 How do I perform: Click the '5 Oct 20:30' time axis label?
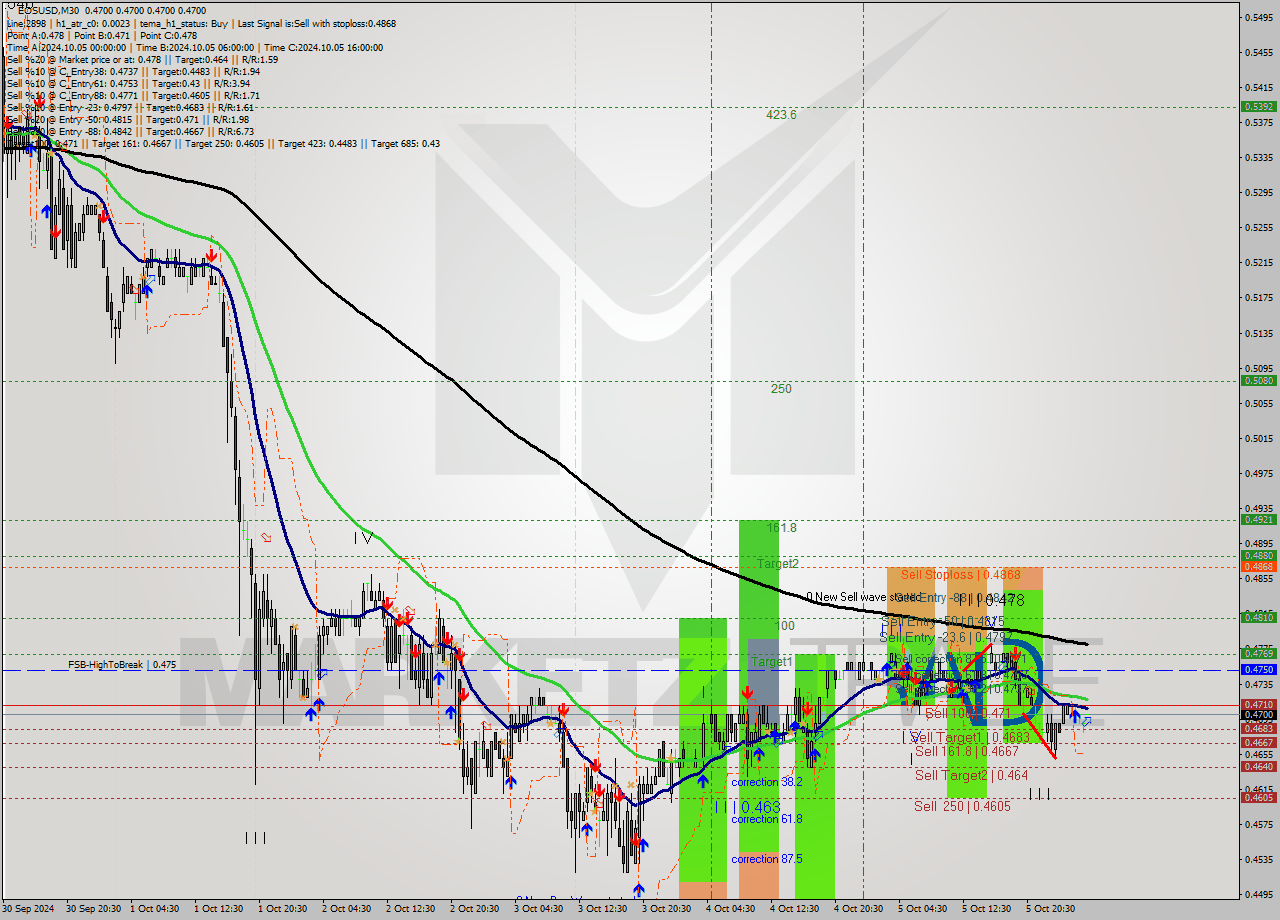1050,909
